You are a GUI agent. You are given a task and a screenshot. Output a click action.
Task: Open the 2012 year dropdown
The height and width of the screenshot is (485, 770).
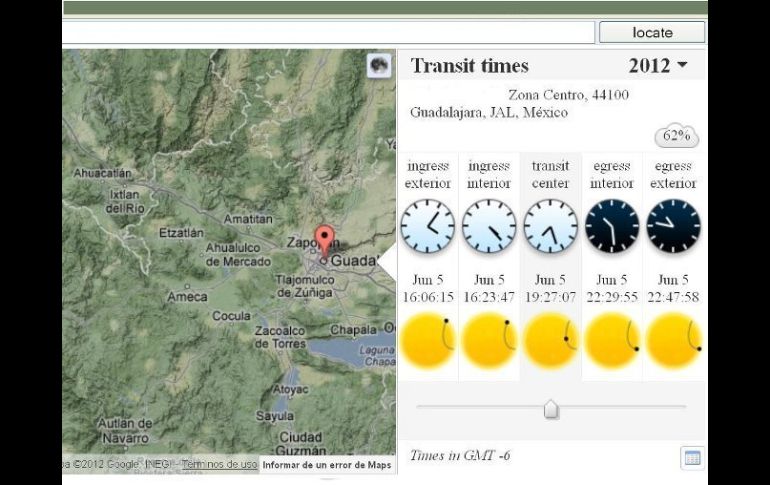pos(658,66)
